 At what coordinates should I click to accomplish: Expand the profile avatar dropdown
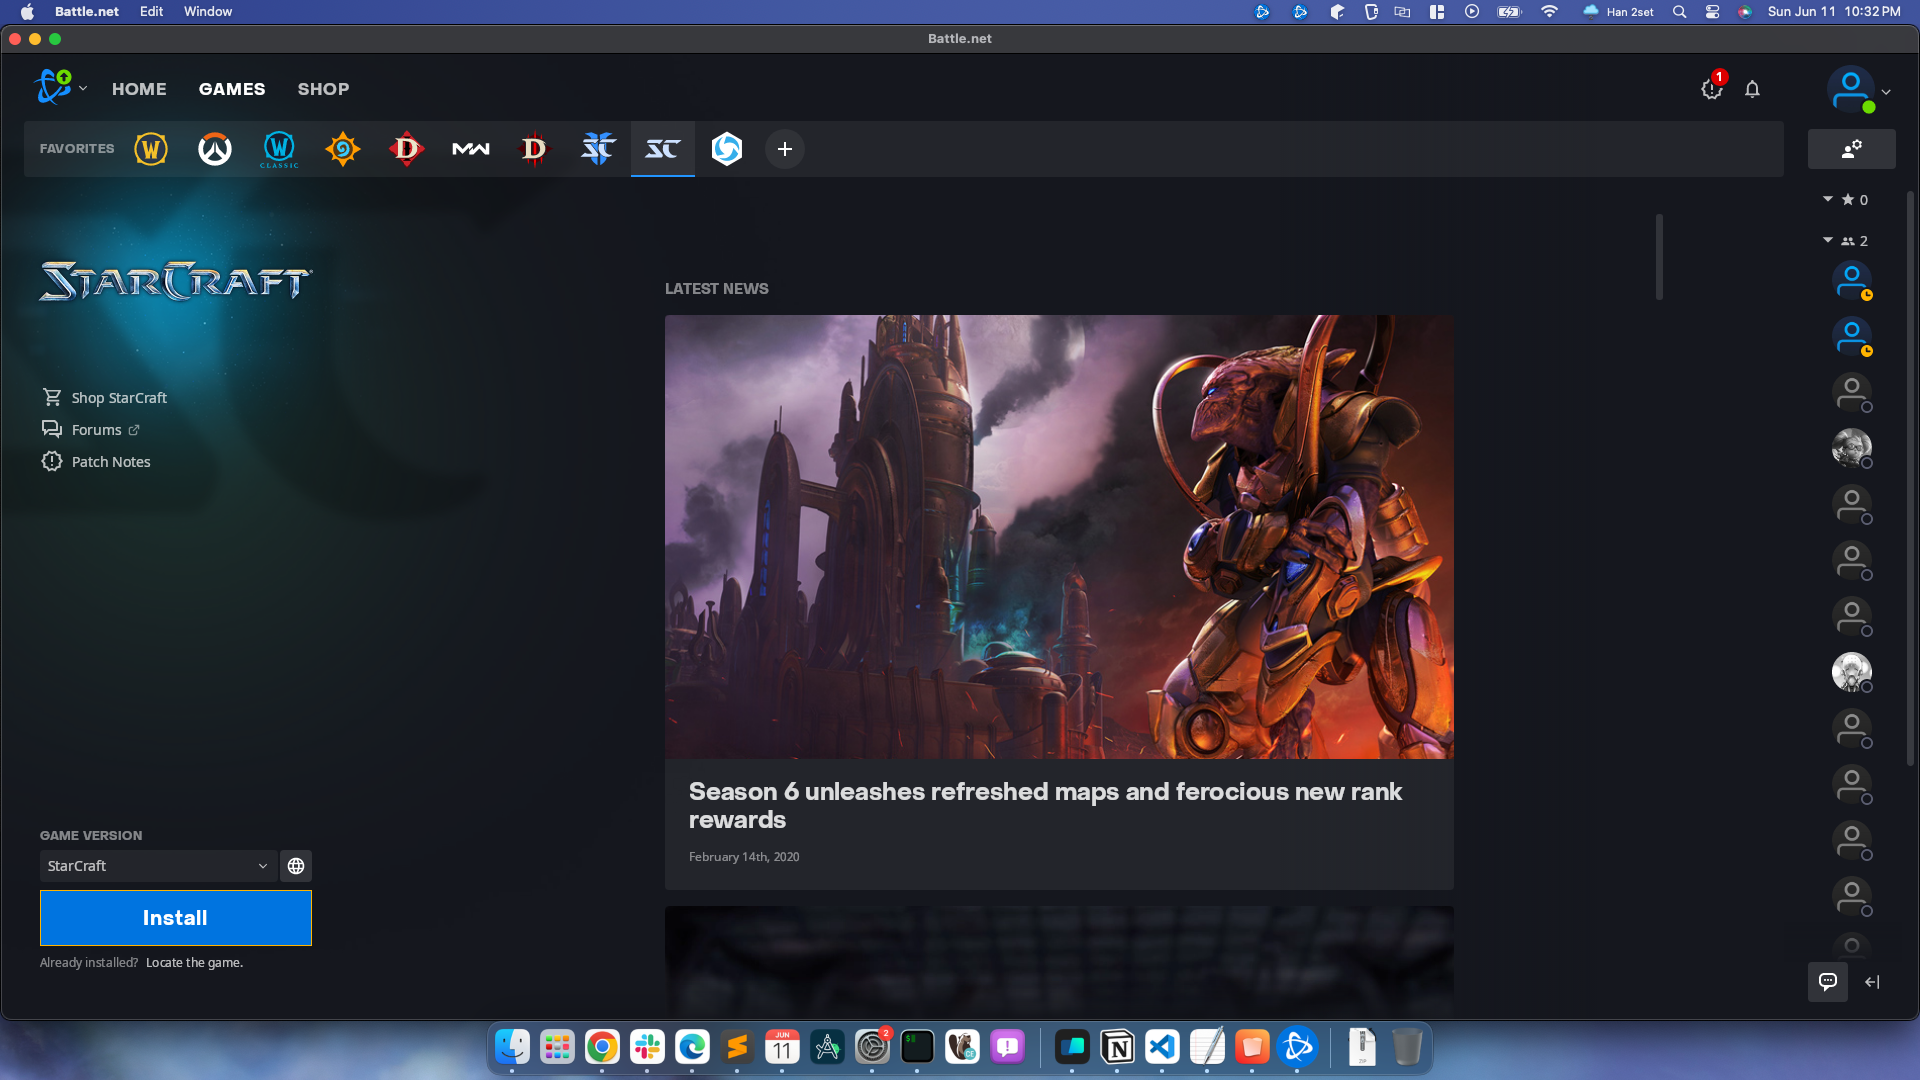pyautogui.click(x=1885, y=91)
